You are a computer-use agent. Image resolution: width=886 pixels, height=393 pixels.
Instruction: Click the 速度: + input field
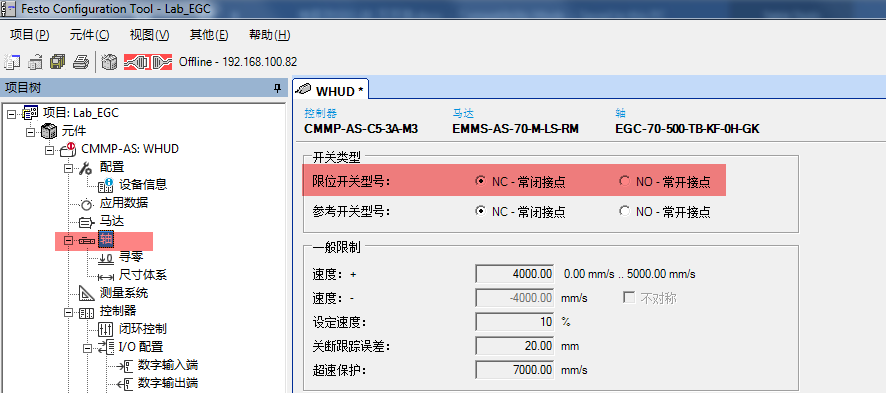[515, 273]
